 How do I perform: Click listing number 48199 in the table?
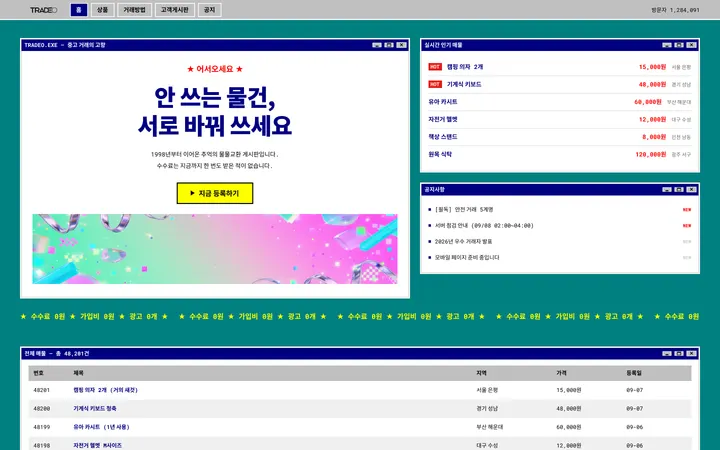point(42,427)
